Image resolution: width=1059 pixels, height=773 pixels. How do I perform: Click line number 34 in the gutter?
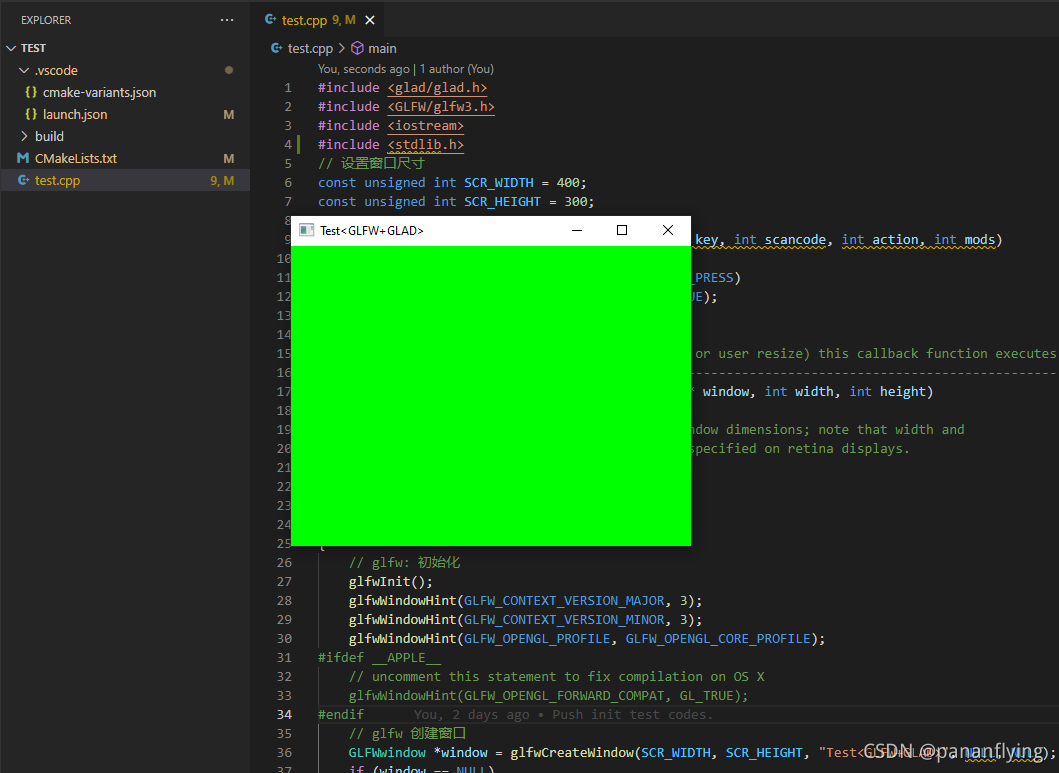284,714
